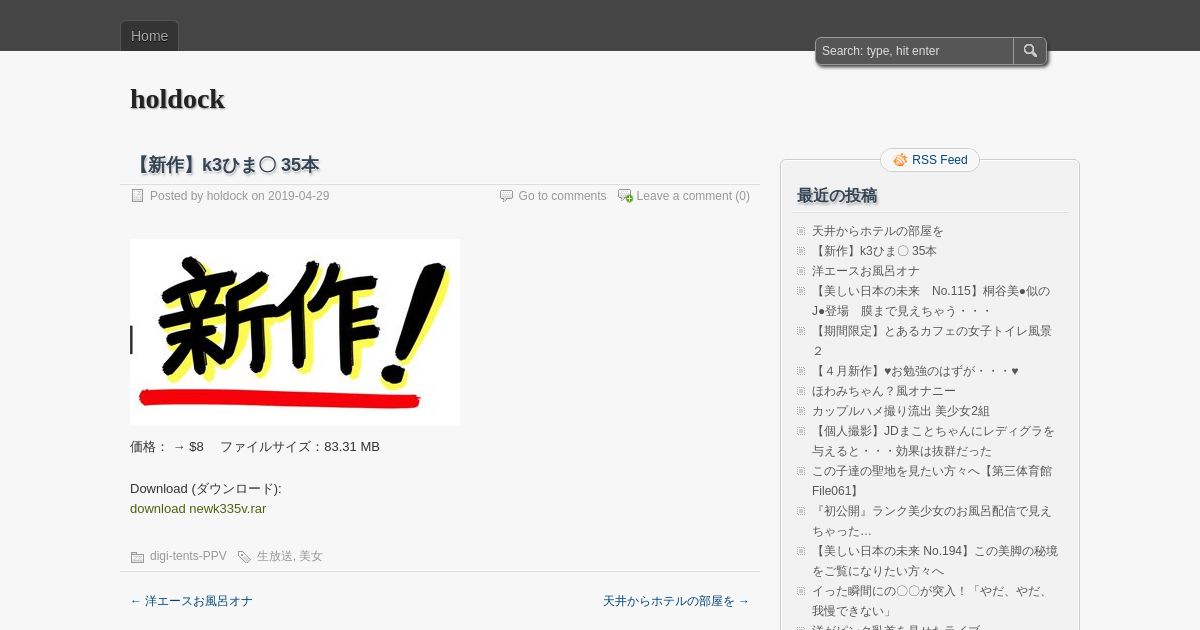Open sidebar post この子達の聖地を見たい方々へ
The width and height of the screenshot is (1200, 630).
pyautogui.click(x=932, y=481)
